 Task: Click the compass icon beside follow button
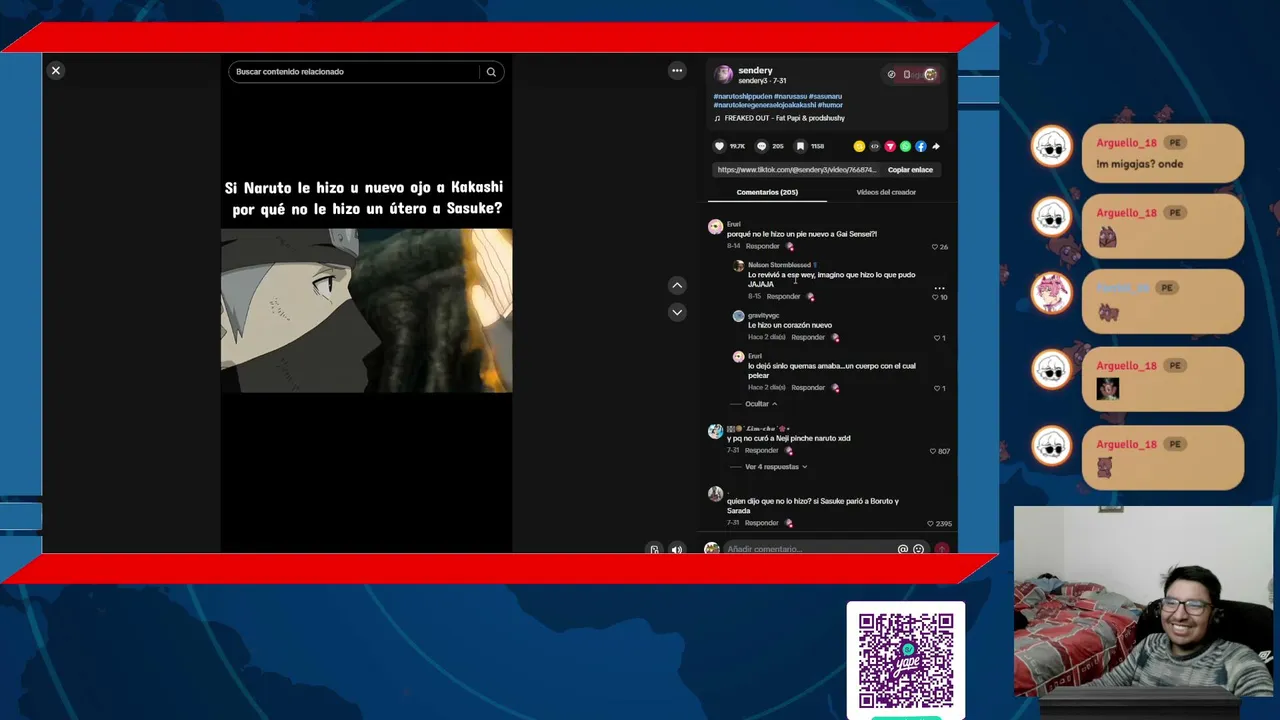pos(892,74)
